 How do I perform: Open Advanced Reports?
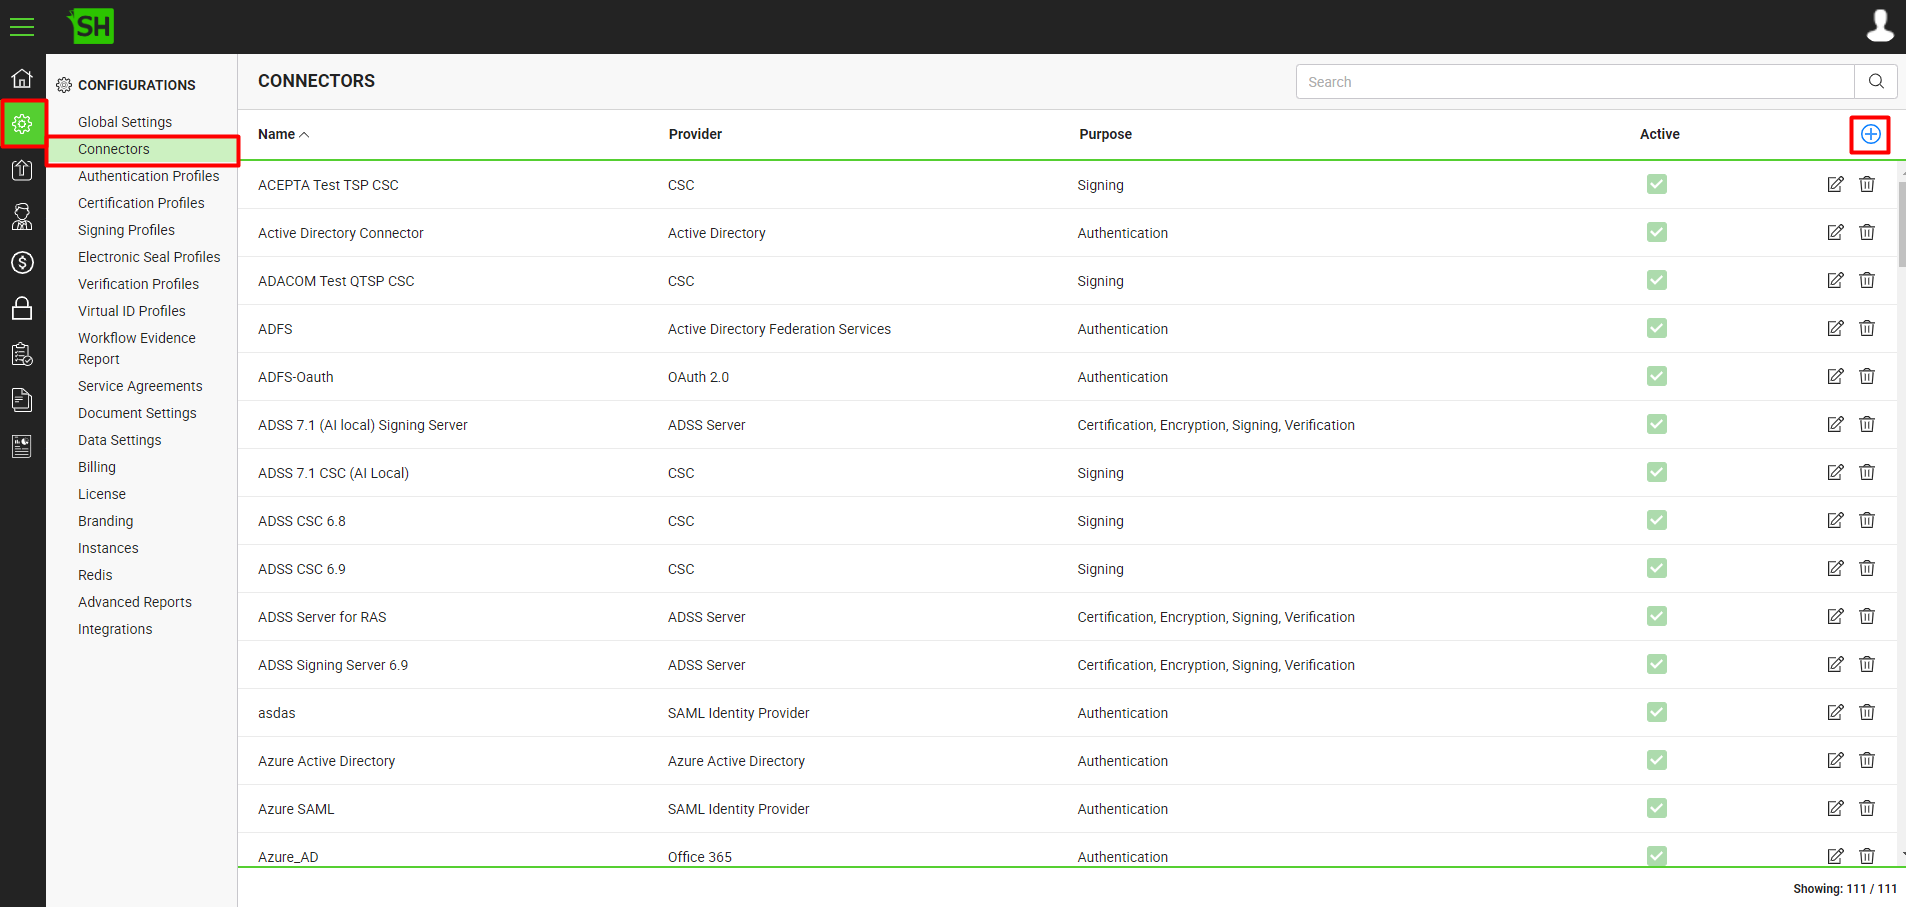coord(135,602)
